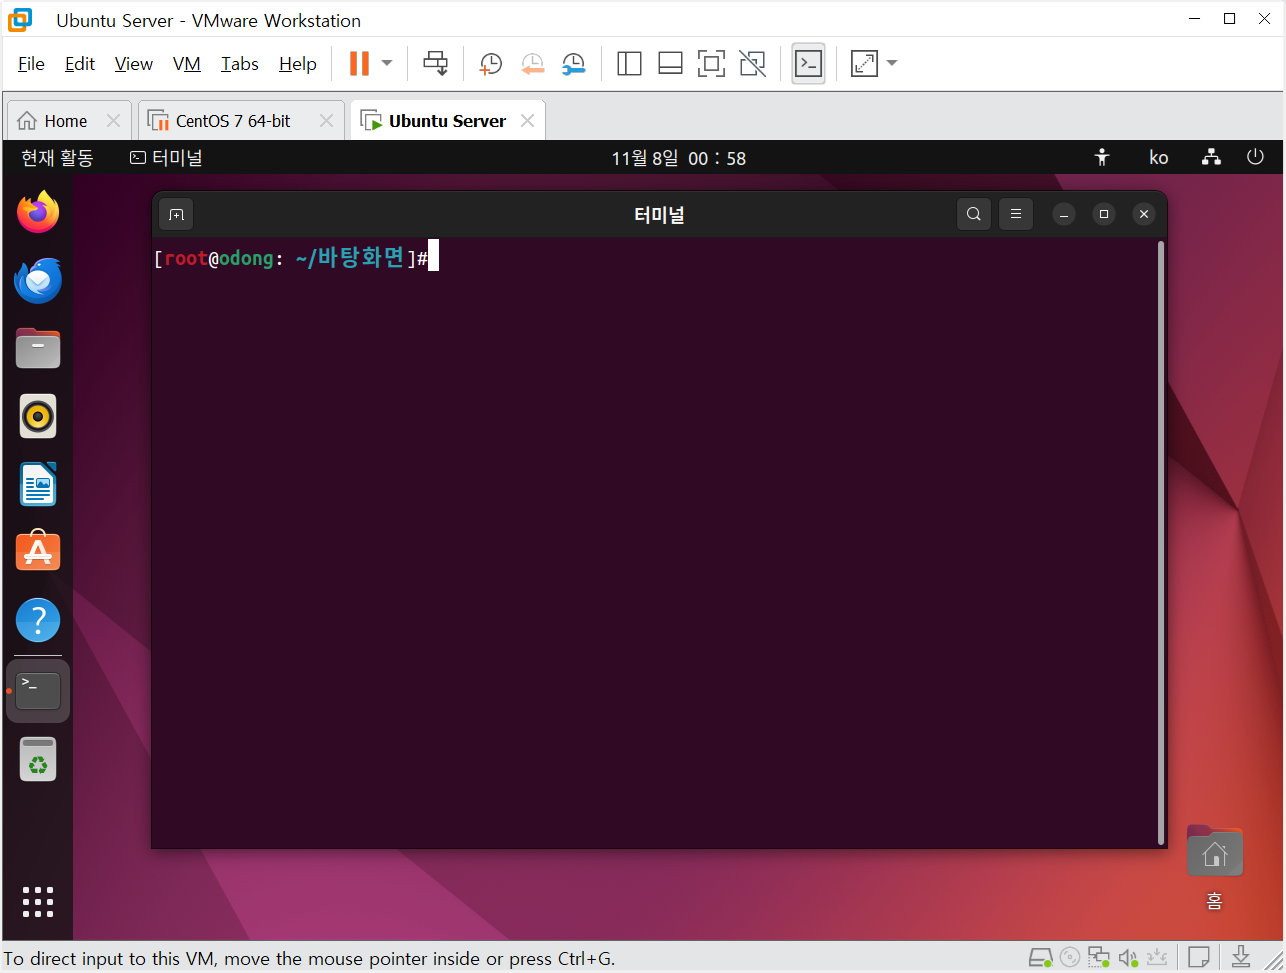Open the Help menu

pyautogui.click(x=298, y=64)
